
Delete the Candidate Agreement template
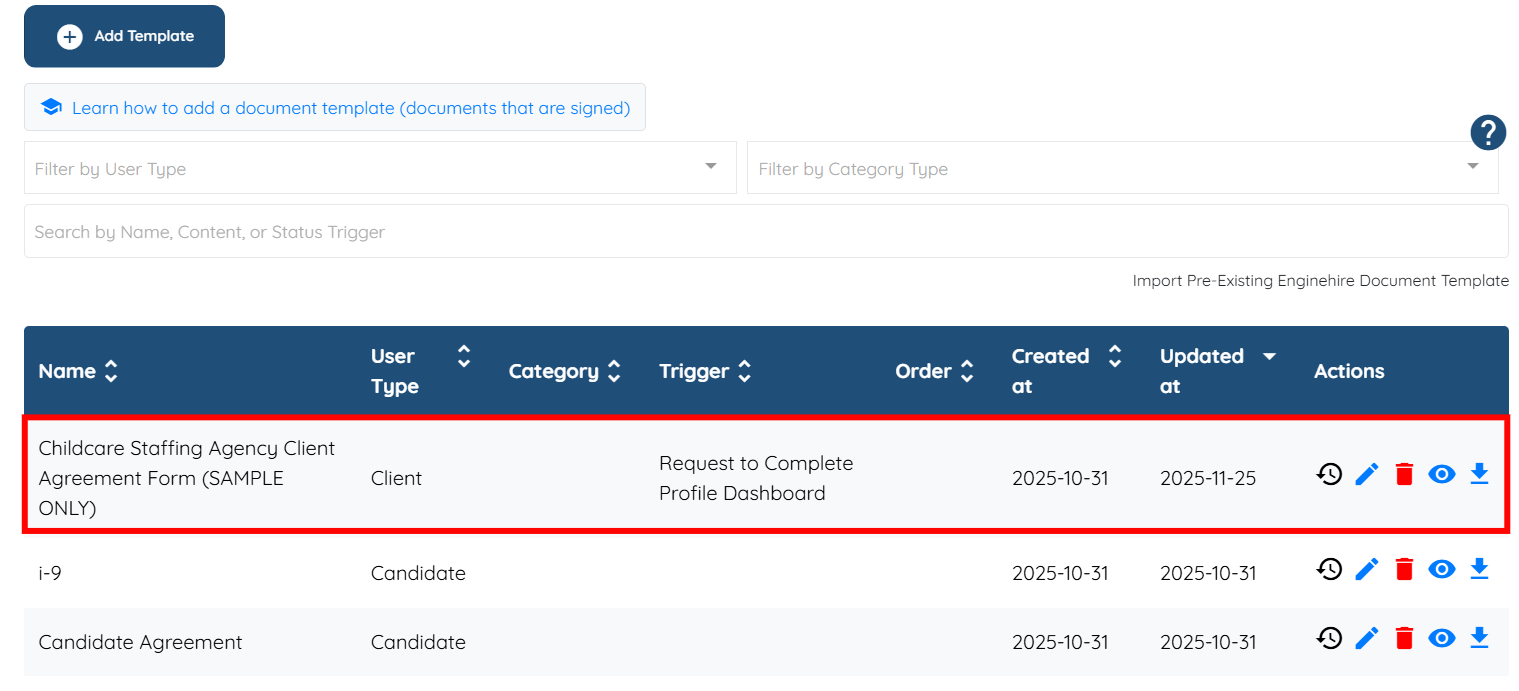(1404, 638)
